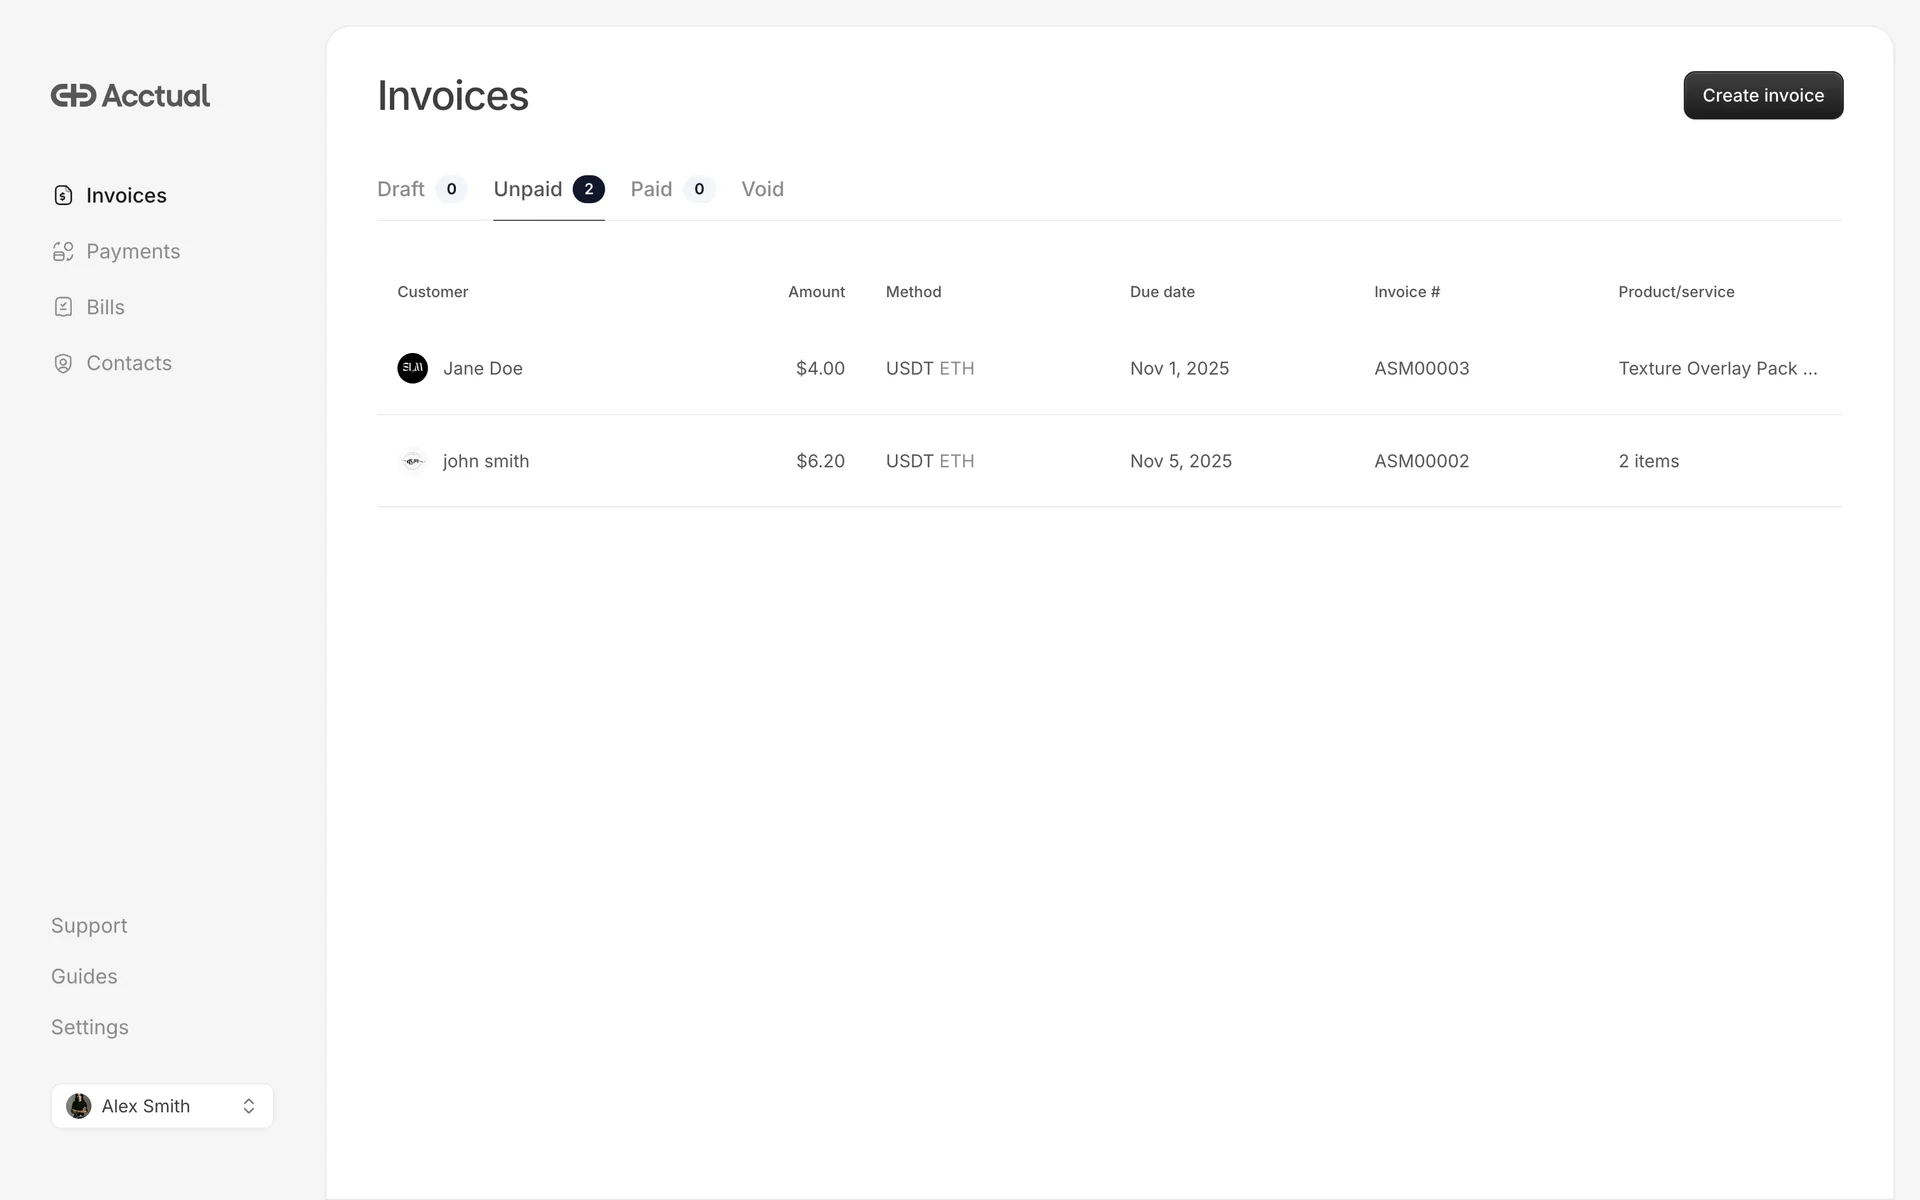Screen dimensions: 1920x1200
Task: Click john smith's avatar icon
Action: coord(412,461)
